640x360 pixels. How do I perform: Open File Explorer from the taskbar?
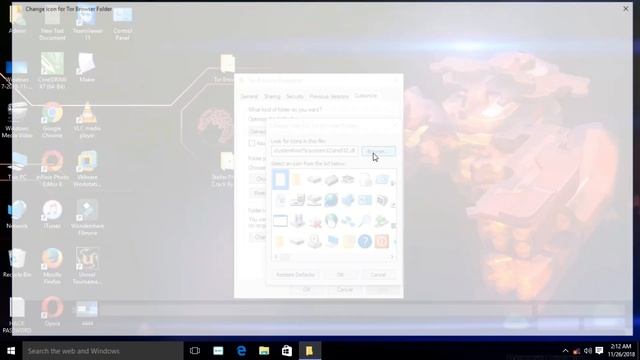pos(264,351)
